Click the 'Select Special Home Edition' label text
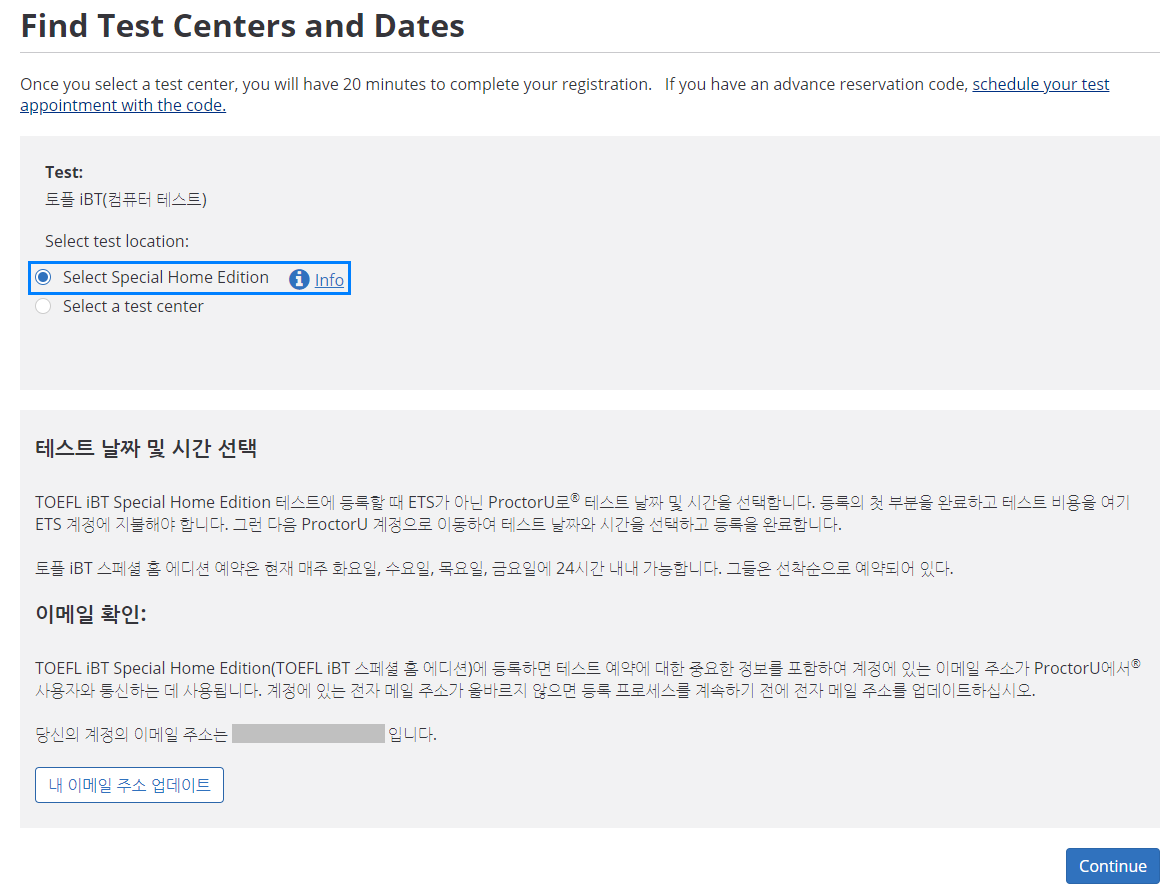Viewport: 1172px width, 889px height. pyautogui.click(x=165, y=277)
